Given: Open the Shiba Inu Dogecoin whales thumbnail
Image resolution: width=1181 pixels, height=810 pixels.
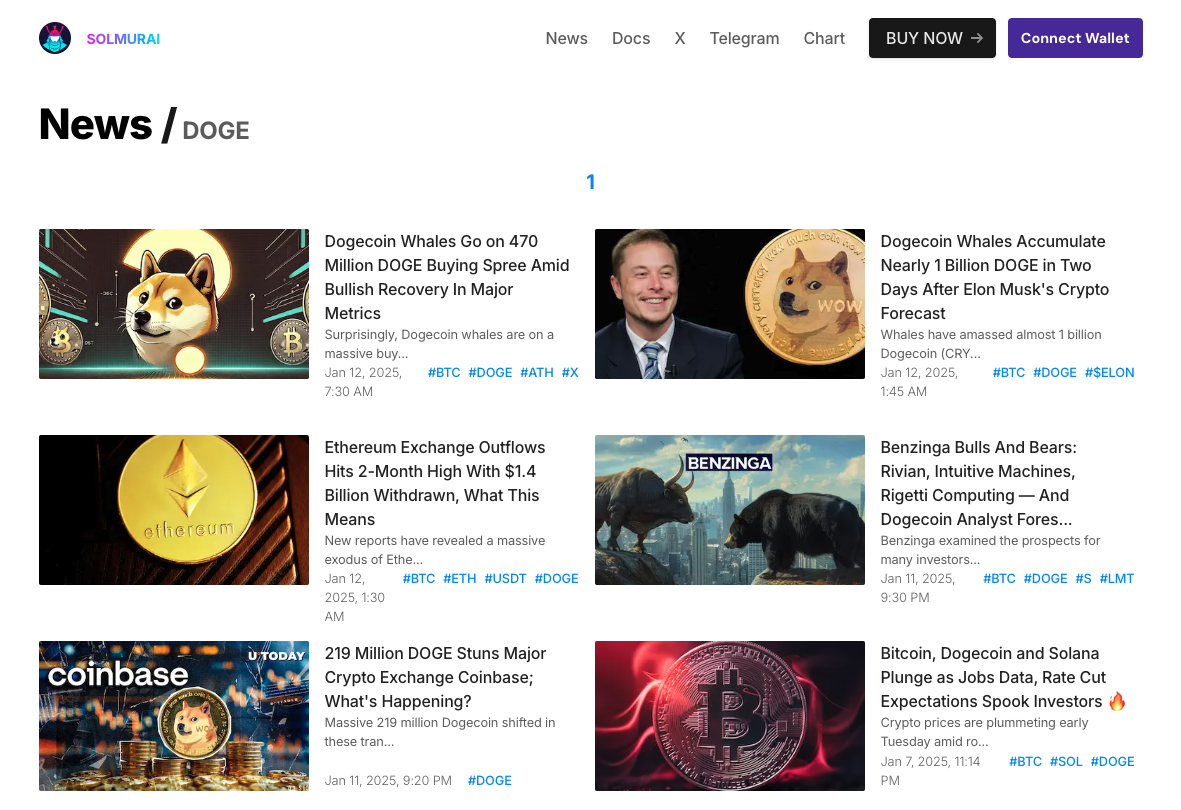Looking at the screenshot, I should (174, 304).
